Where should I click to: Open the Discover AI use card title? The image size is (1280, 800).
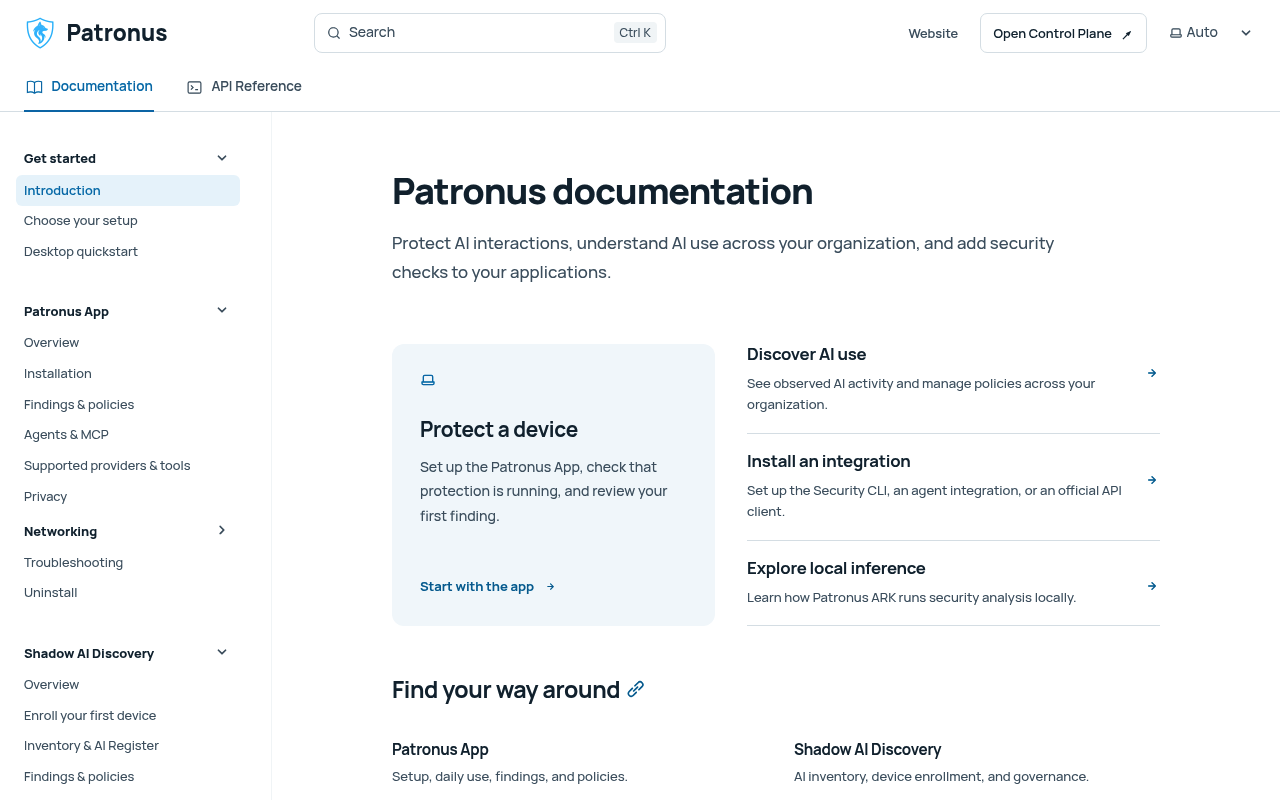pyautogui.click(x=807, y=354)
